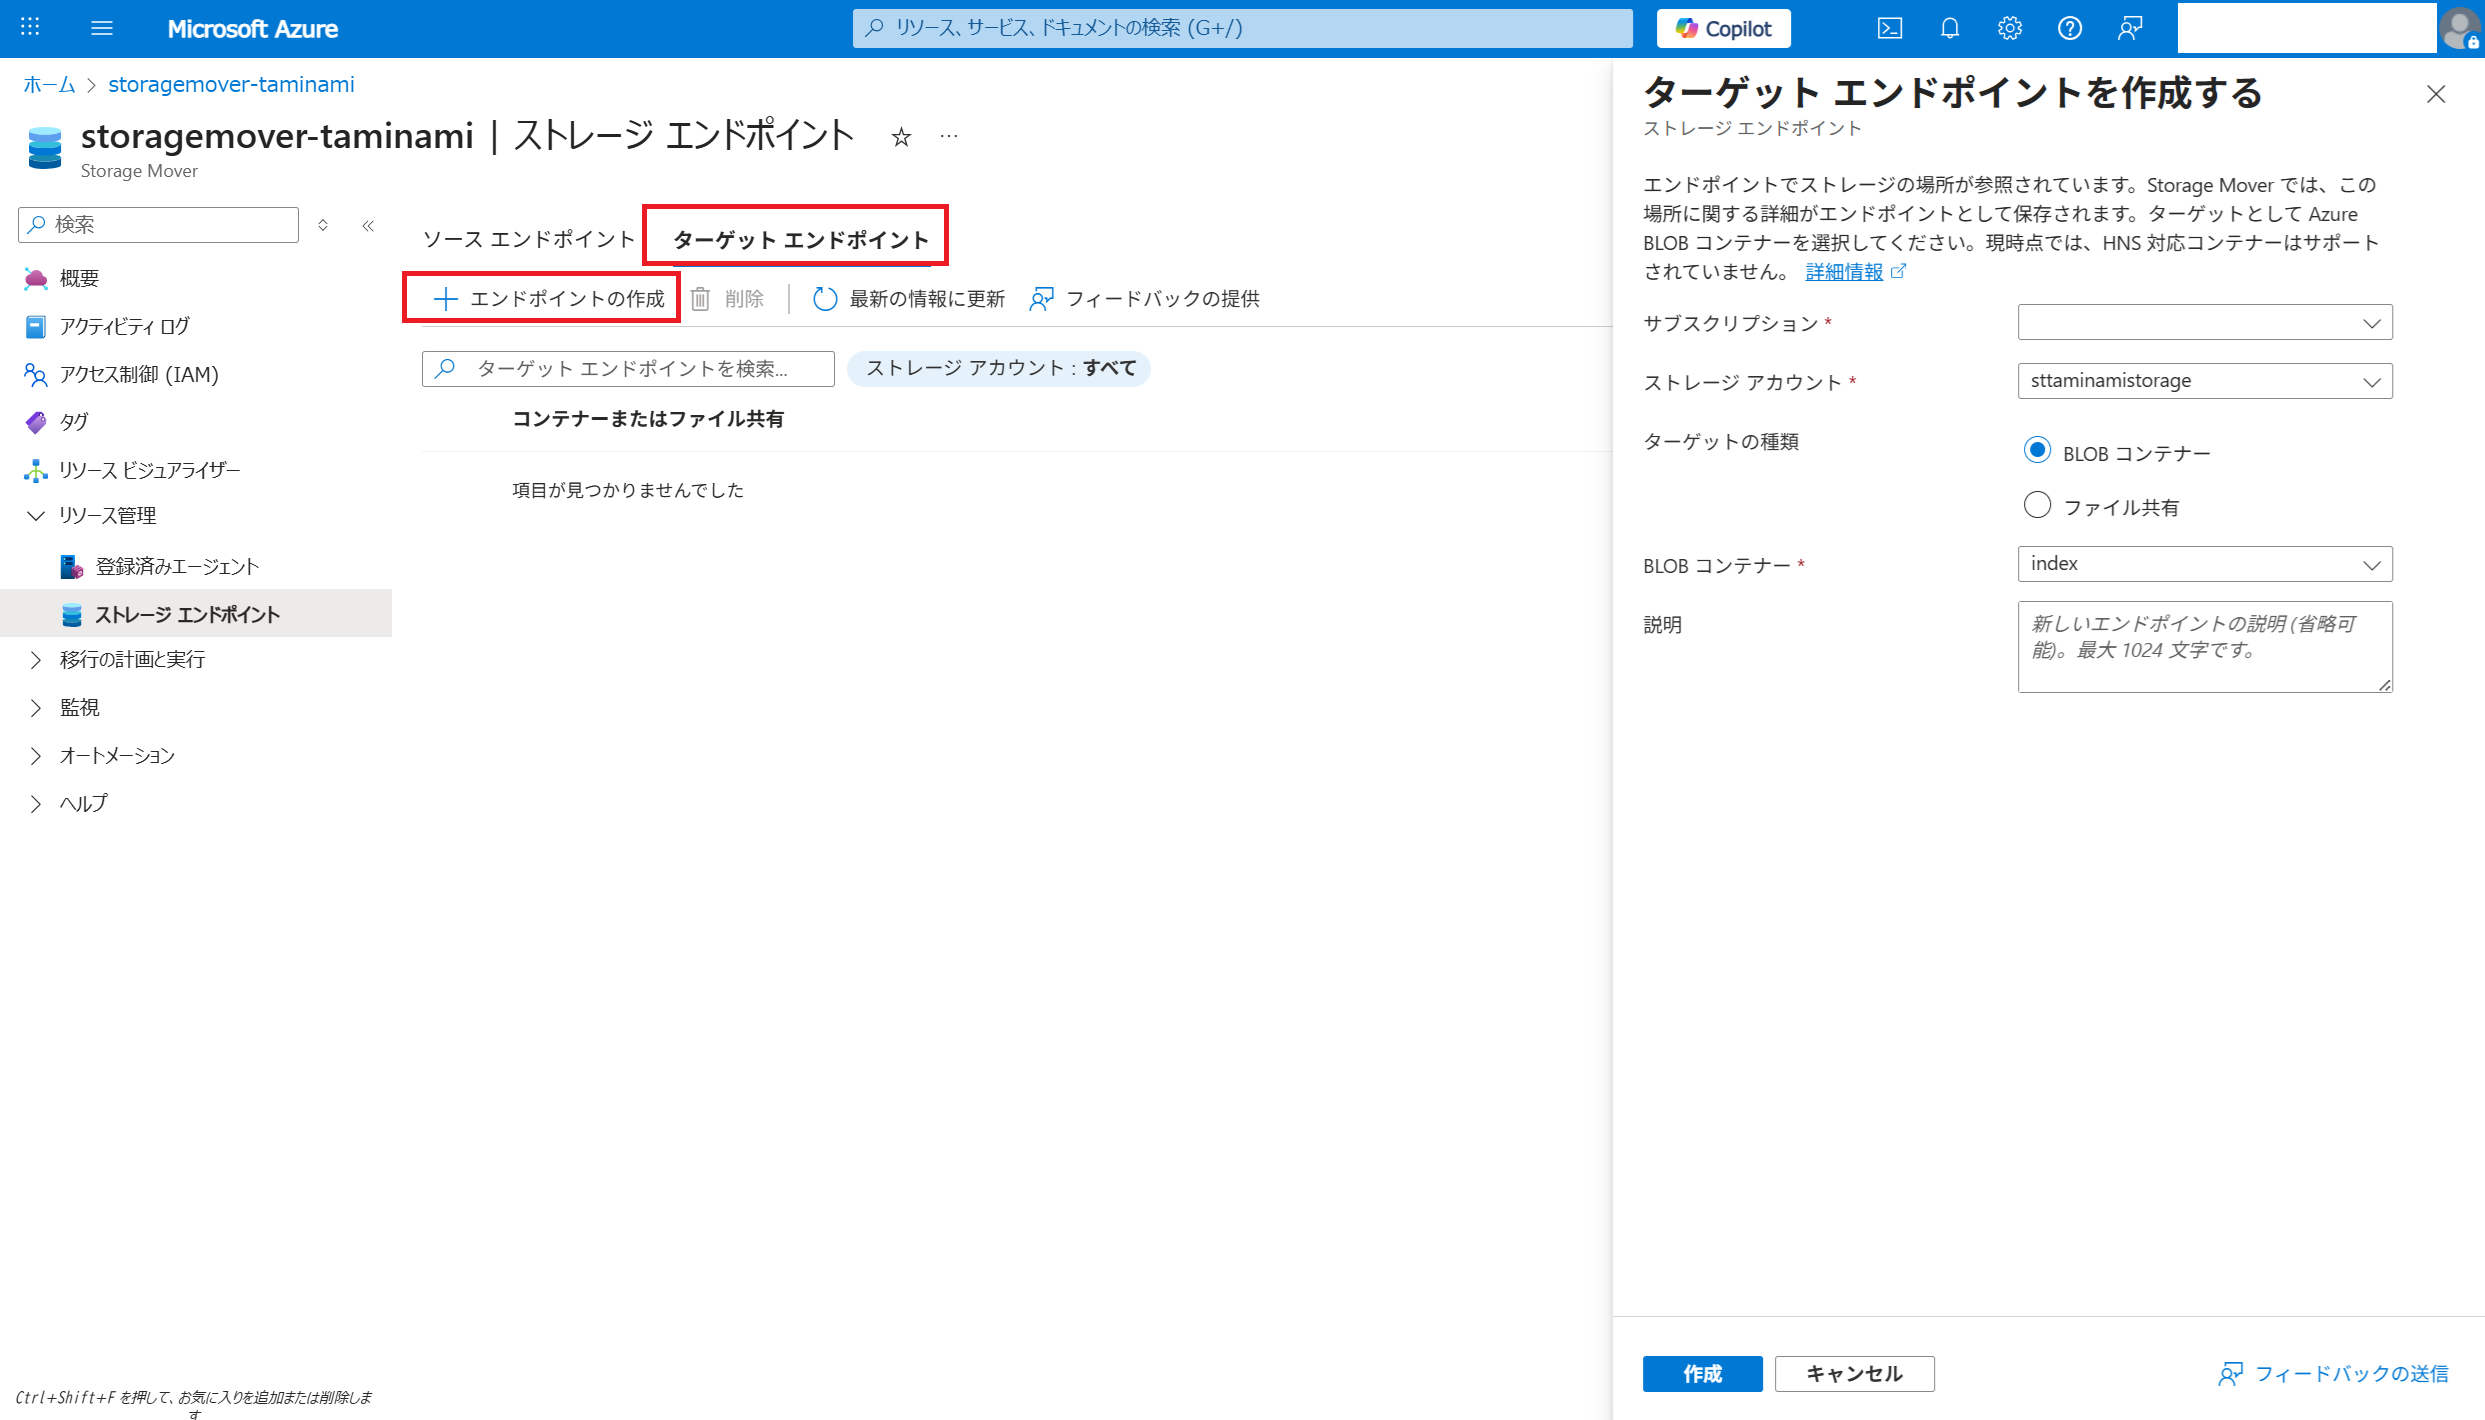Image resolution: width=2485 pixels, height=1420 pixels.
Task: Open the ストレージ アカウント : すべて filter
Action: point(998,368)
